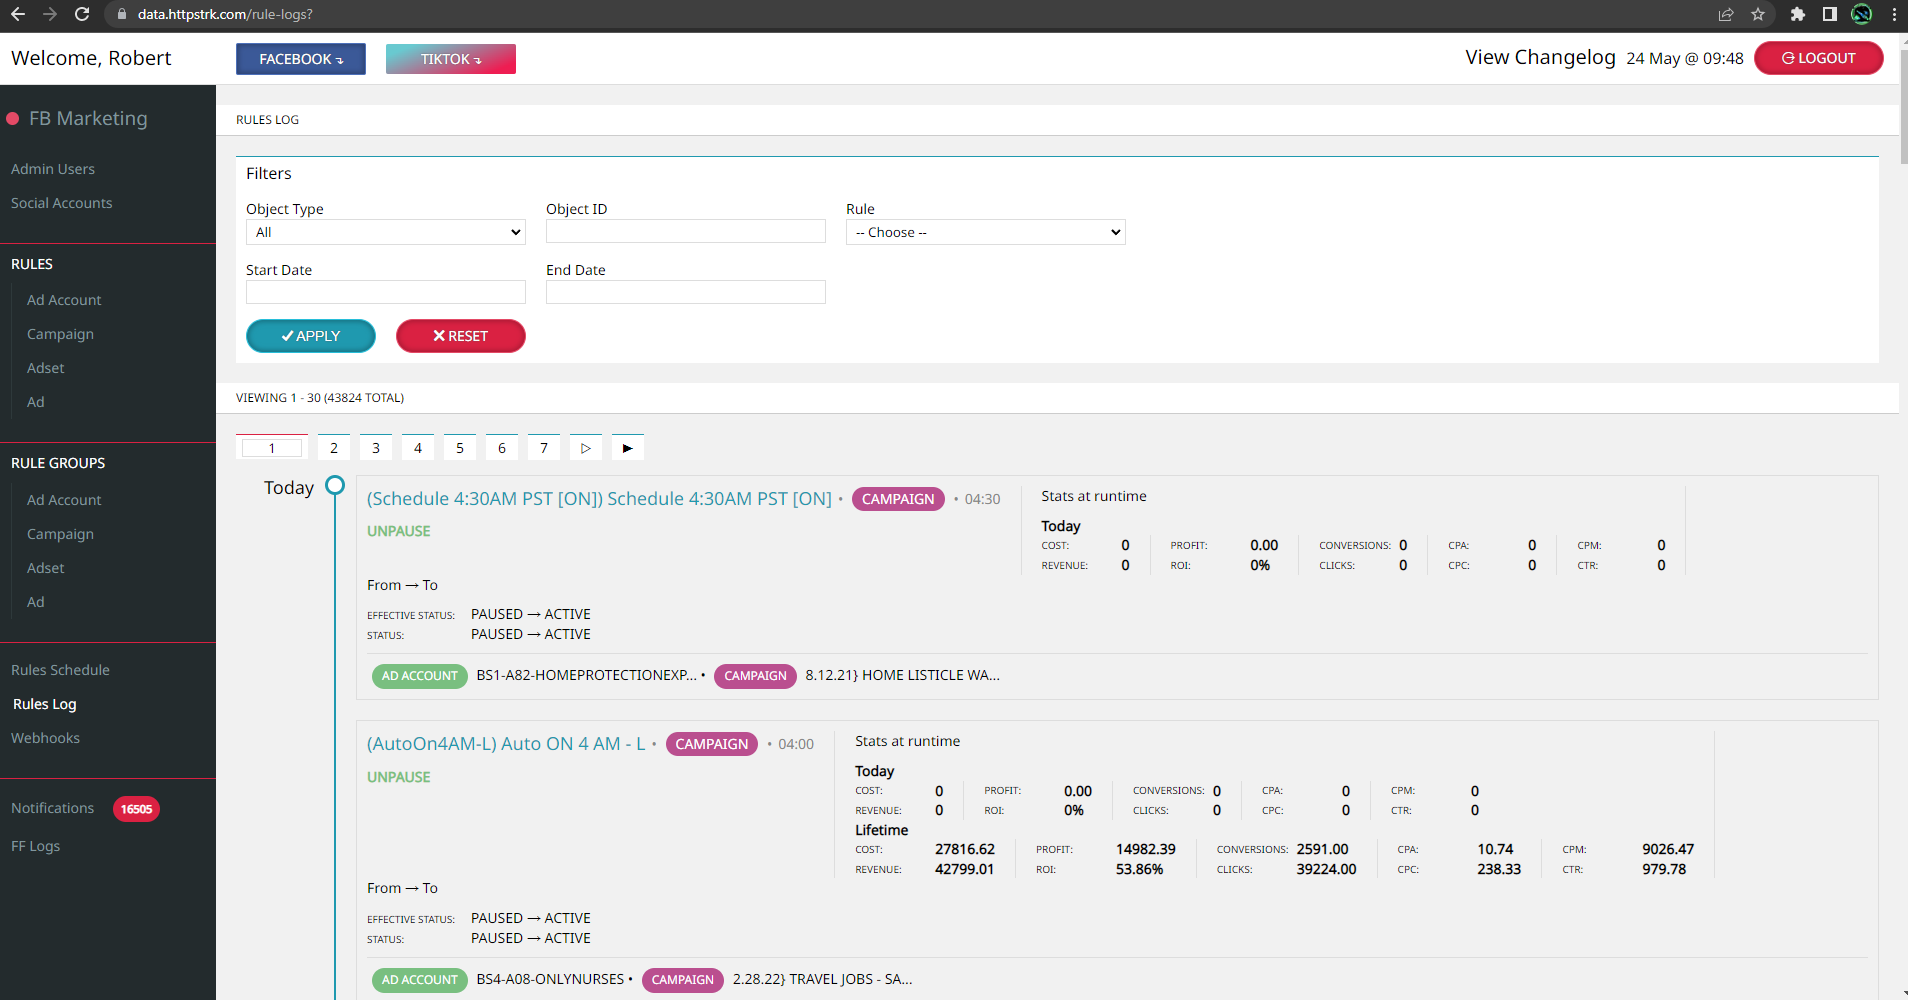This screenshot has height=1000, width=1908.
Task: Click the browser back arrow icon
Action: point(18,14)
